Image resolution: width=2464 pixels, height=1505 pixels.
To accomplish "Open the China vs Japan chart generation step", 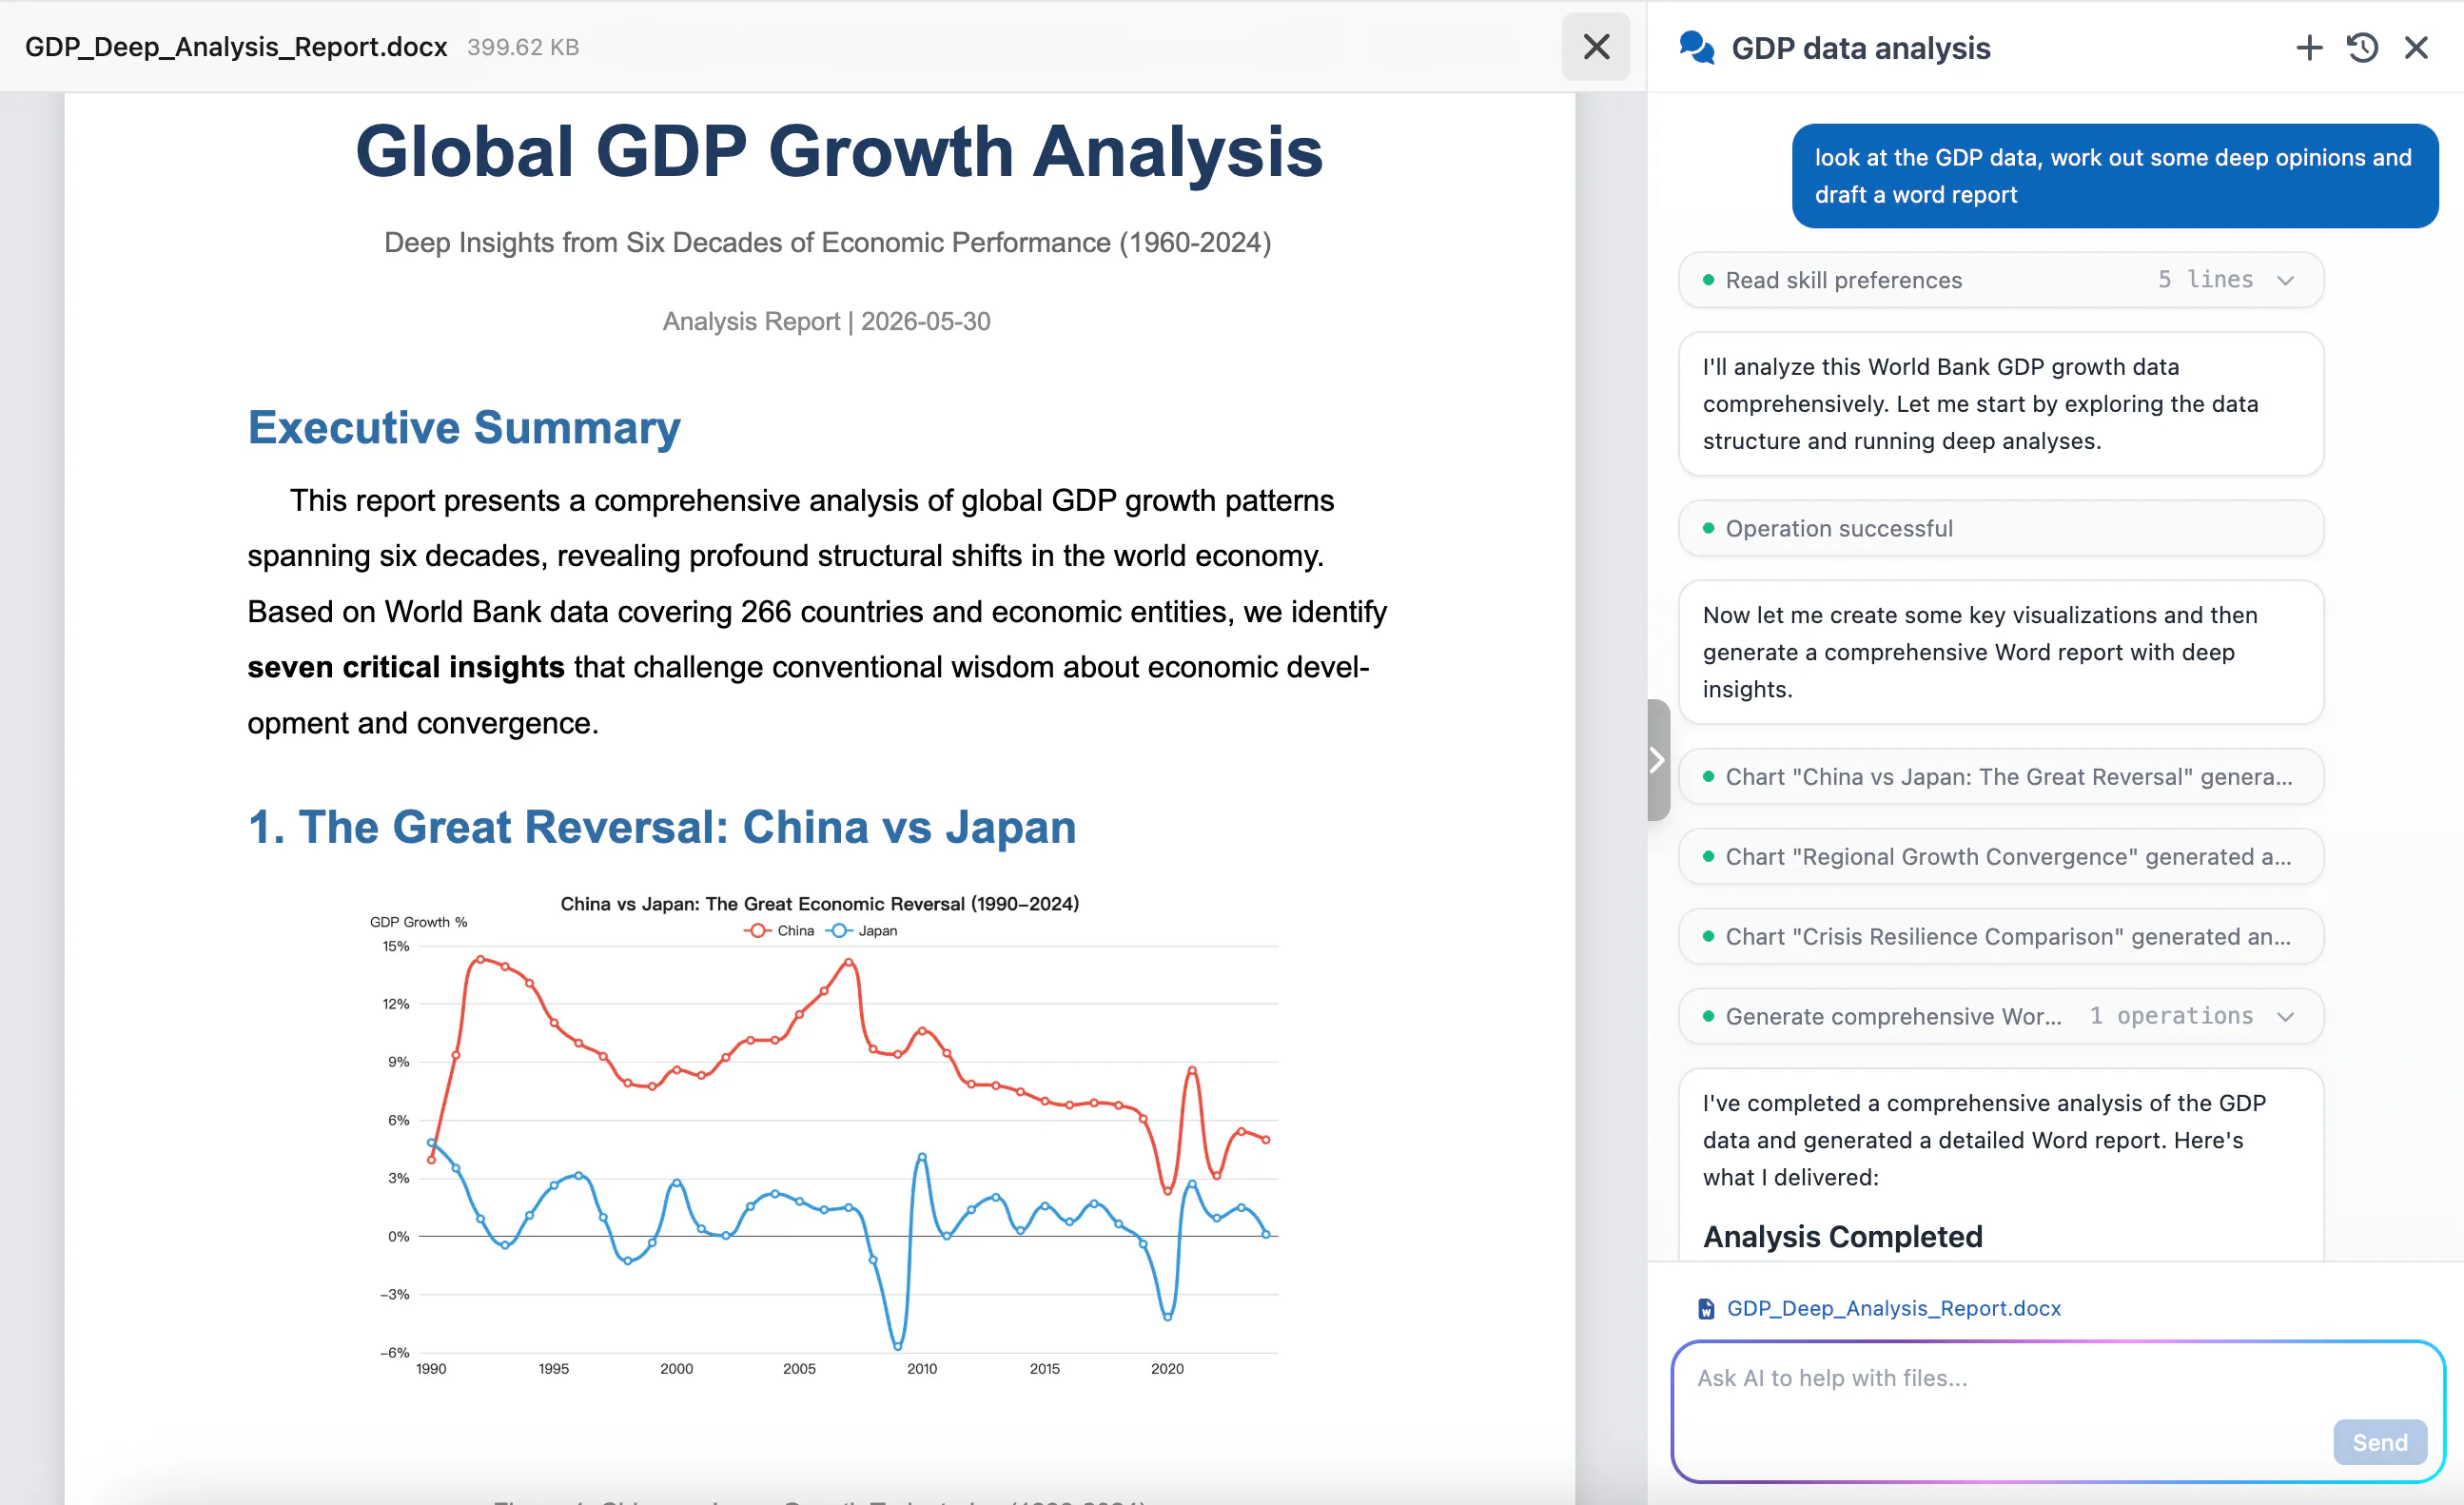I will pyautogui.click(x=2001, y=776).
